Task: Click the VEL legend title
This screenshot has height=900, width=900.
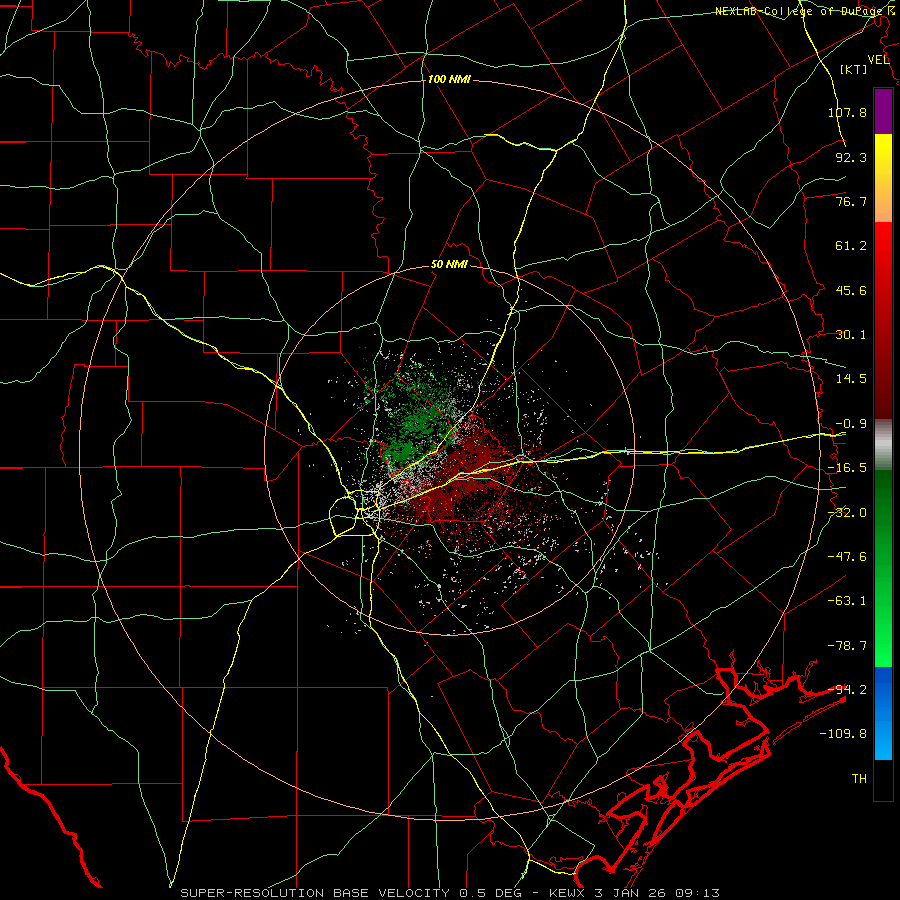Action: (878, 60)
